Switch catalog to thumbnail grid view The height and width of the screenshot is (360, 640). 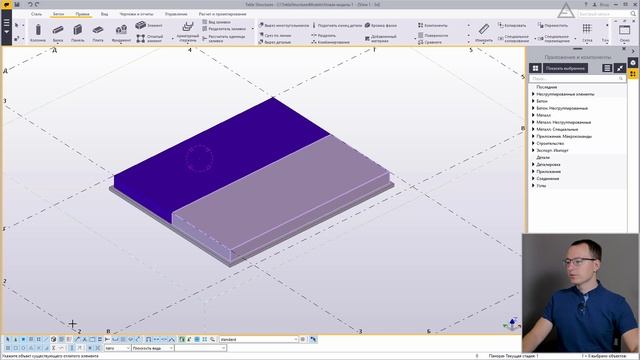click(536, 68)
